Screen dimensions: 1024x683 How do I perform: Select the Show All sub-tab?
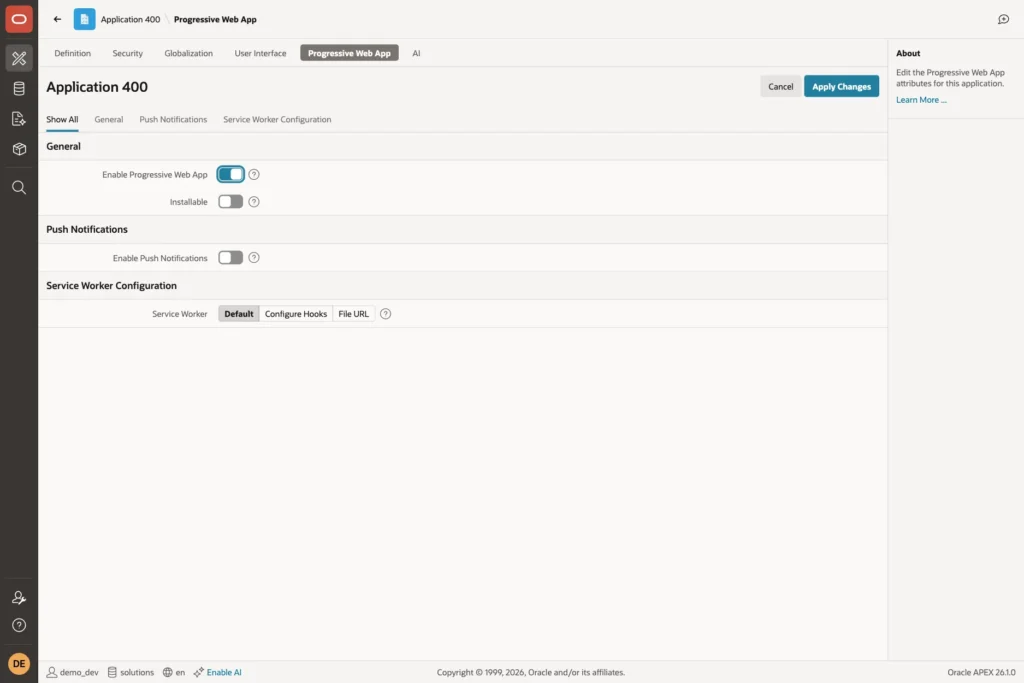(62, 119)
